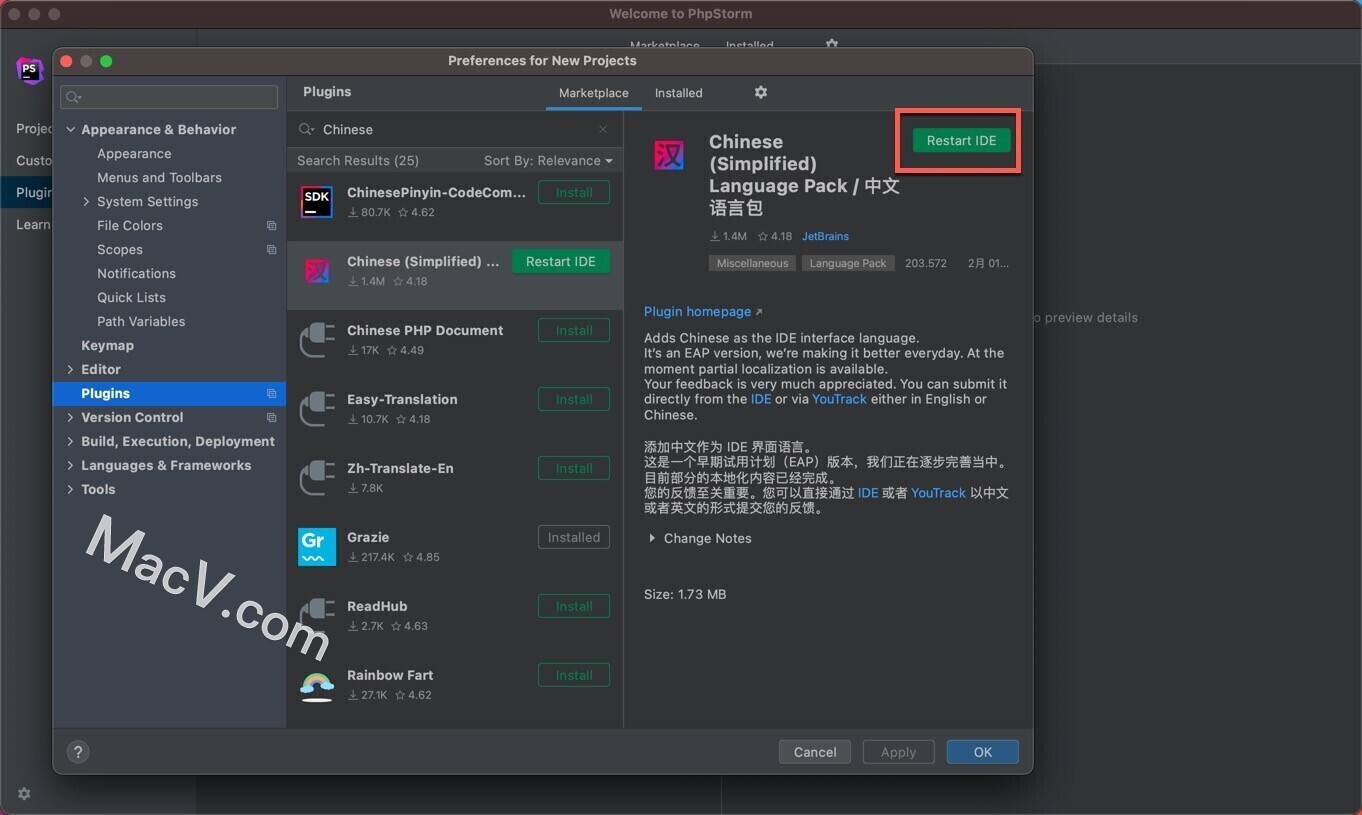1362x815 pixels.
Task: Select Projects item in Welcome window sidebar
Action: tap(34, 128)
